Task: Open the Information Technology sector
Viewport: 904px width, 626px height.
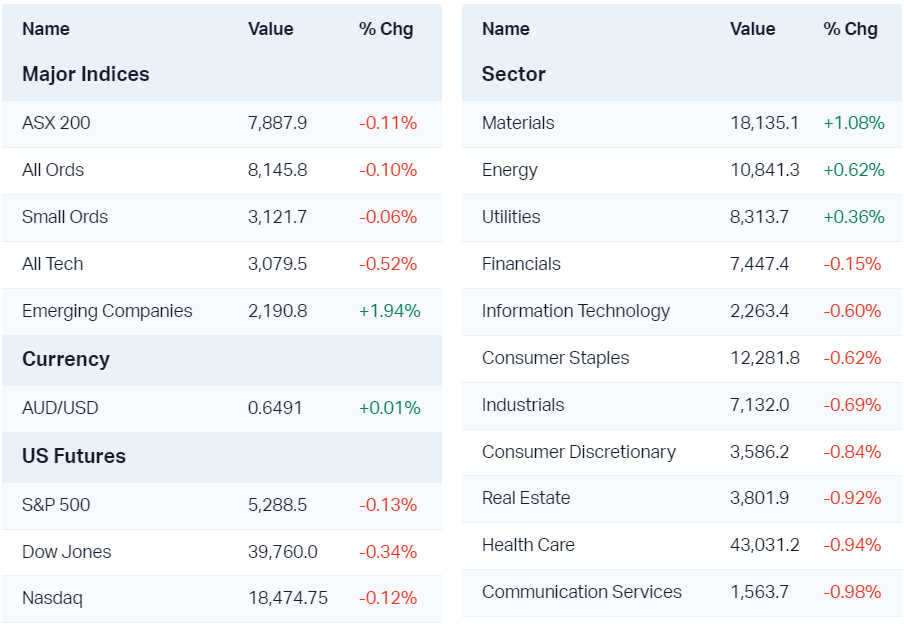Action: [576, 311]
